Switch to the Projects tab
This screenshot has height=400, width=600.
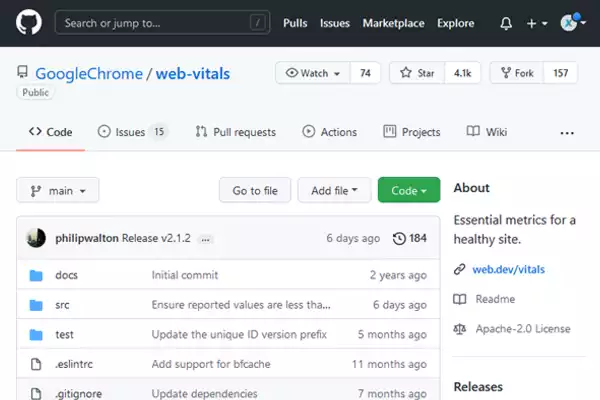click(x=412, y=132)
